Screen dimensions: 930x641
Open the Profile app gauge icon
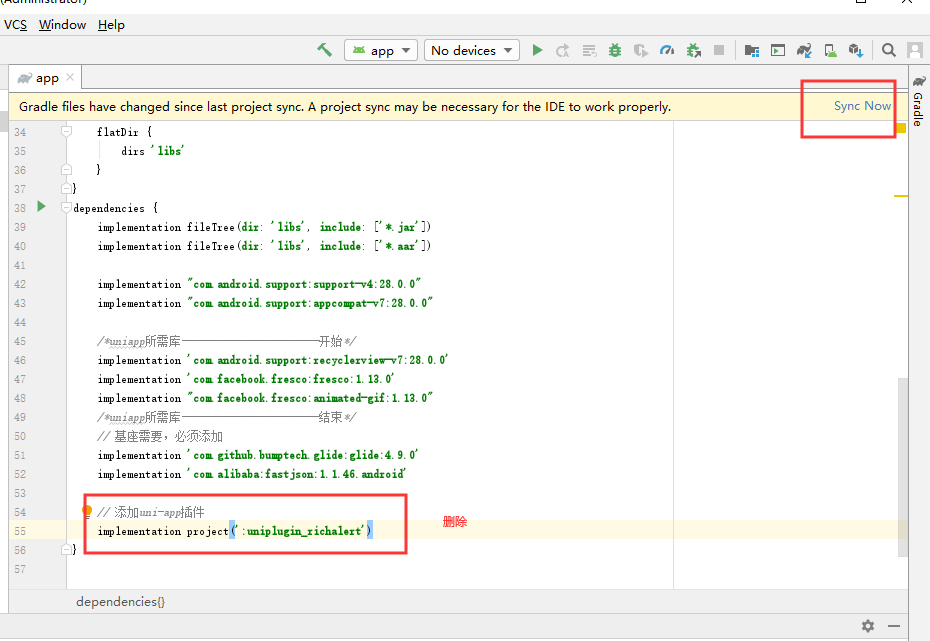pyautogui.click(x=667, y=50)
